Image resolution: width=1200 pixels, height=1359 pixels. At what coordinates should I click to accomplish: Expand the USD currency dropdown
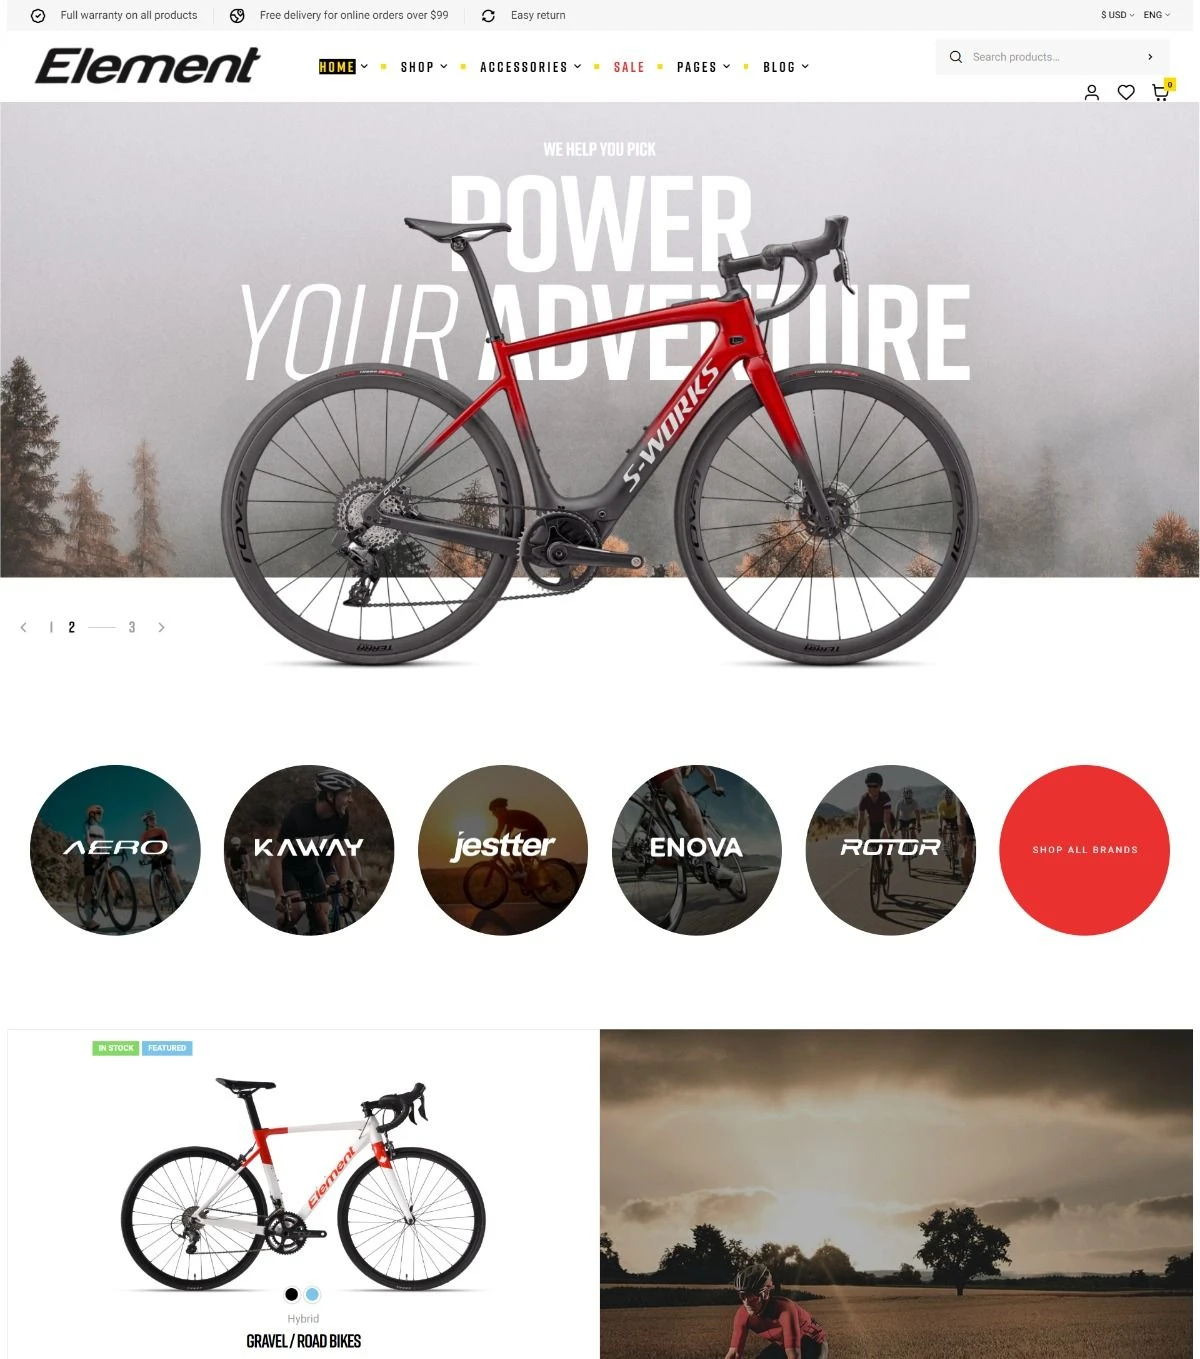(x=1117, y=15)
